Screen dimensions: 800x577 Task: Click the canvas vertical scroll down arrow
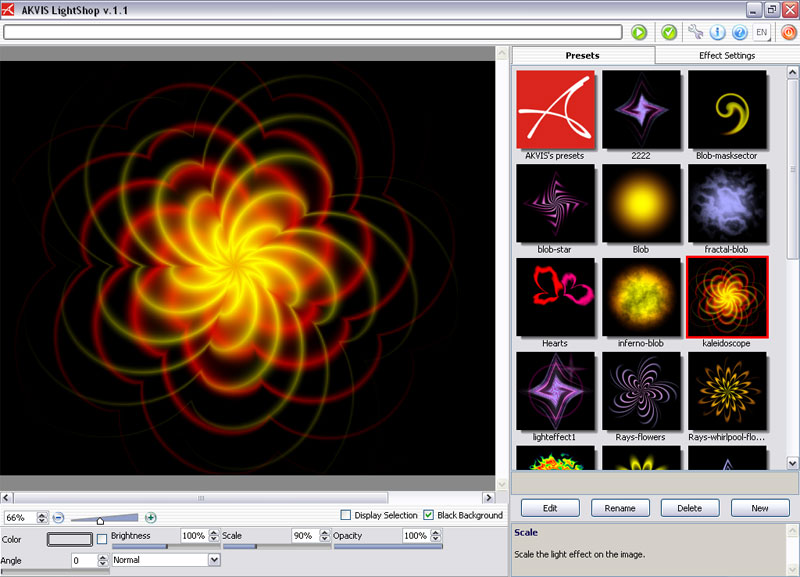click(502, 484)
